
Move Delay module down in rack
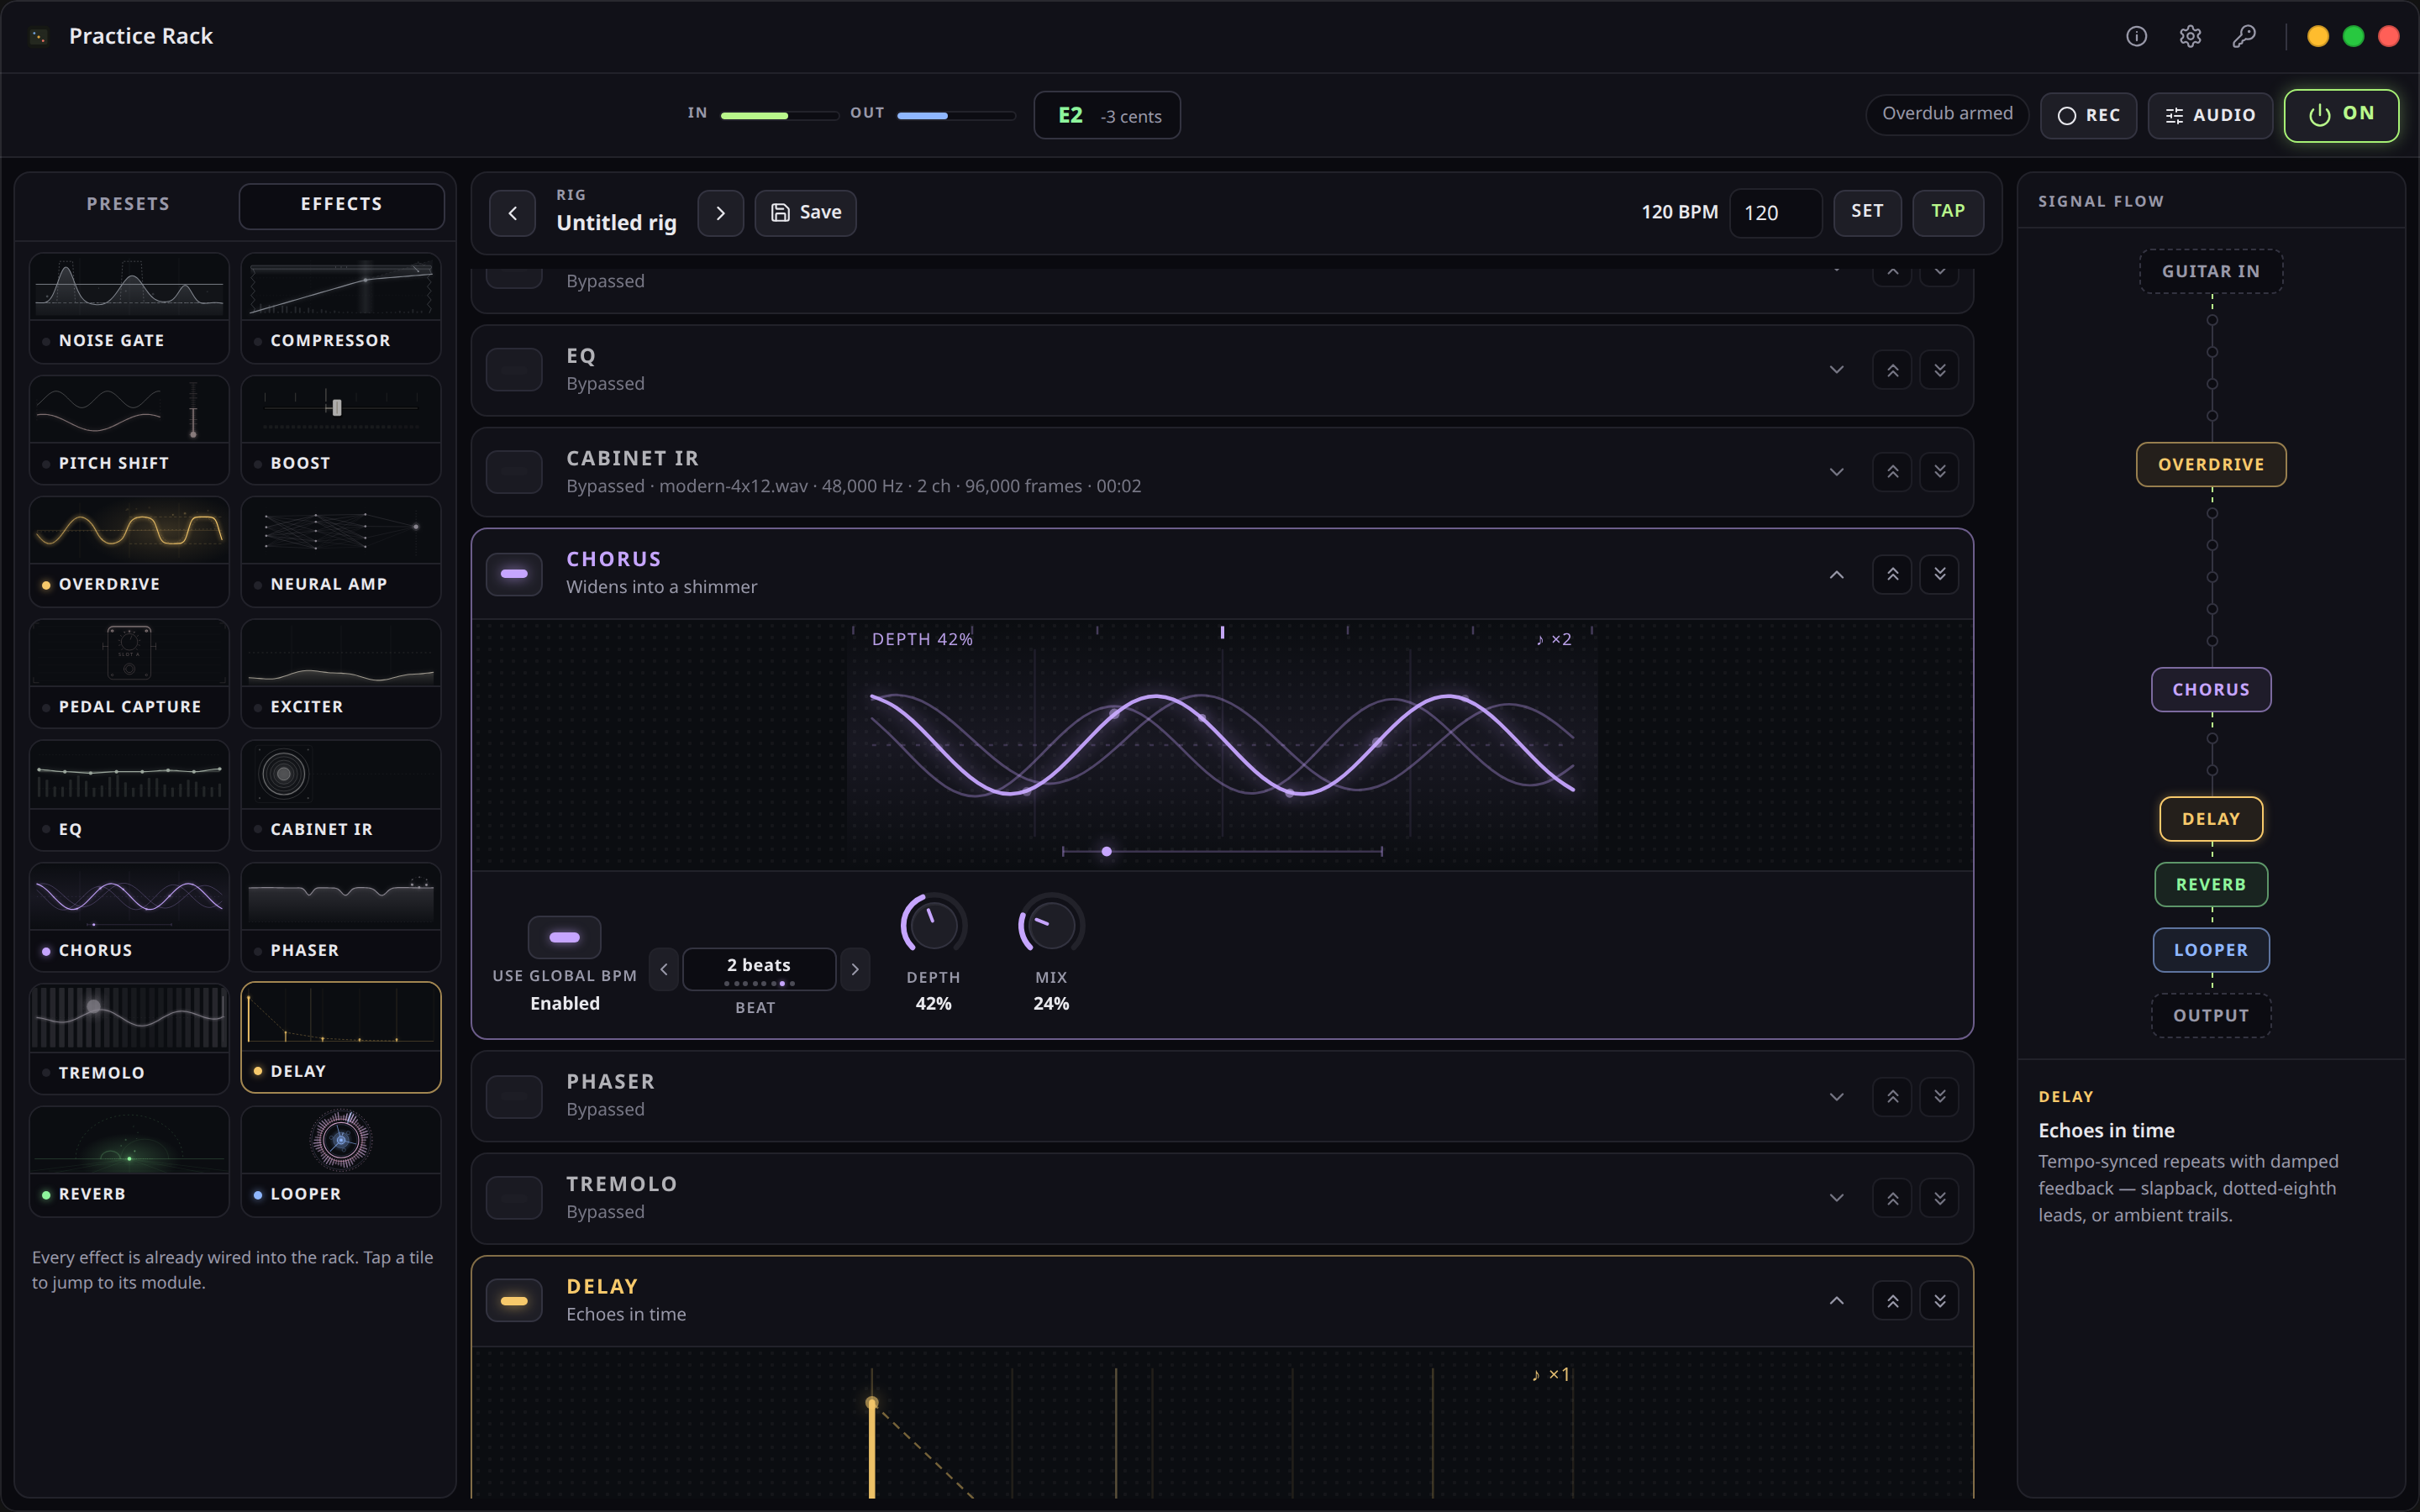click(x=1939, y=1300)
